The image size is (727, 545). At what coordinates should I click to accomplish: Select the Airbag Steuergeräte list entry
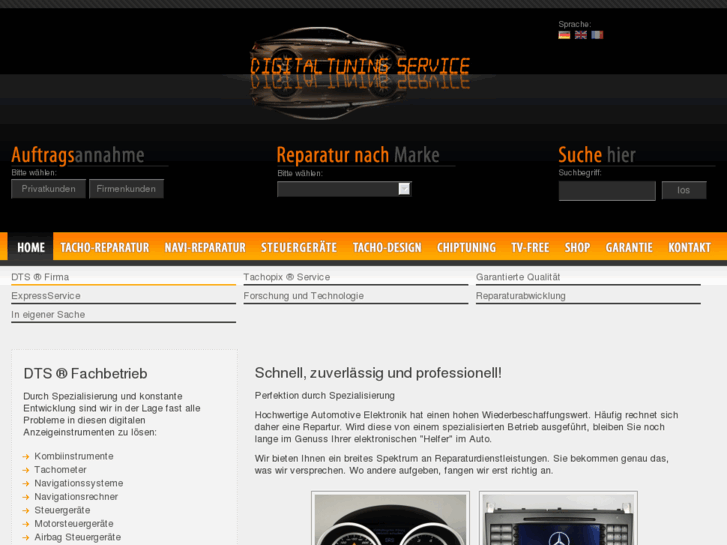(x=77, y=537)
